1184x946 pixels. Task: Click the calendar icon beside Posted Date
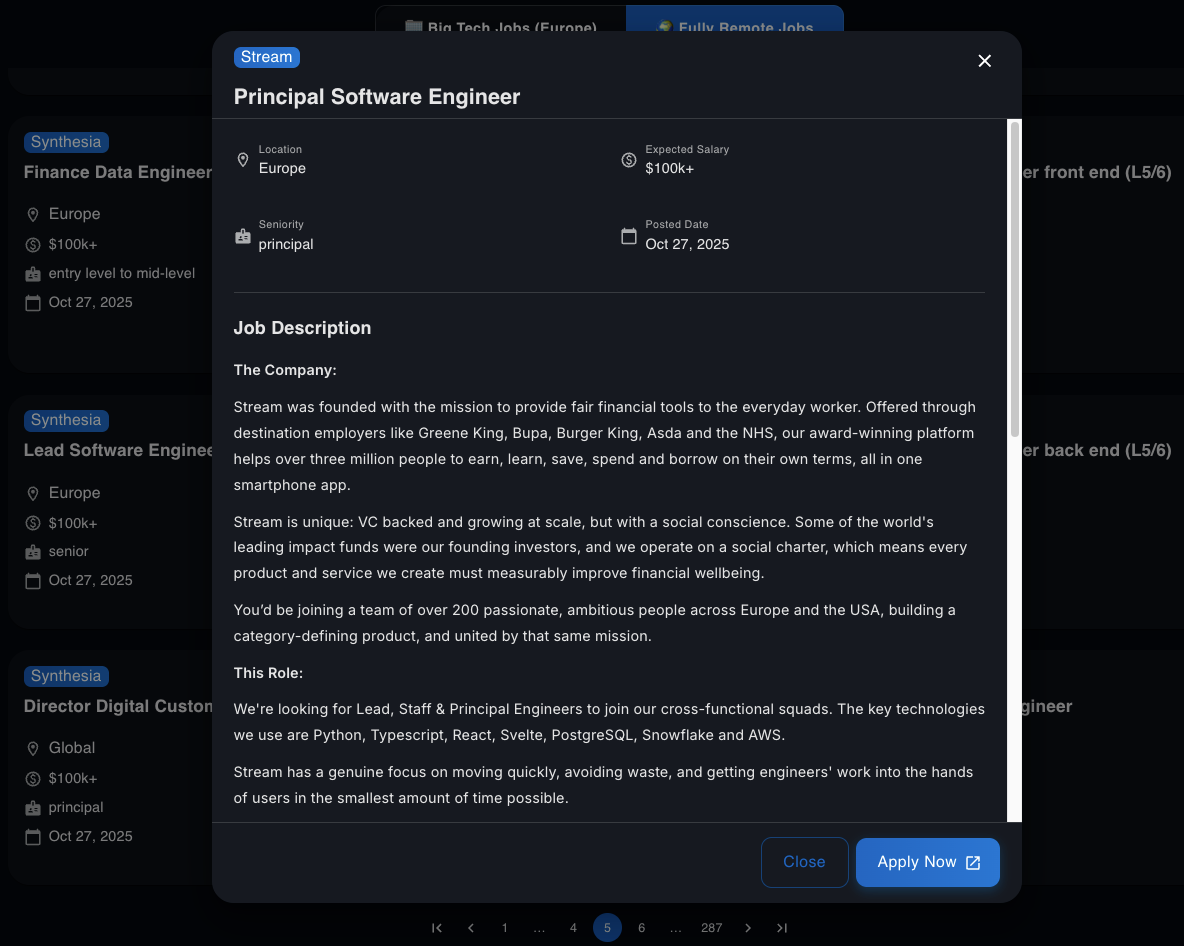(629, 236)
